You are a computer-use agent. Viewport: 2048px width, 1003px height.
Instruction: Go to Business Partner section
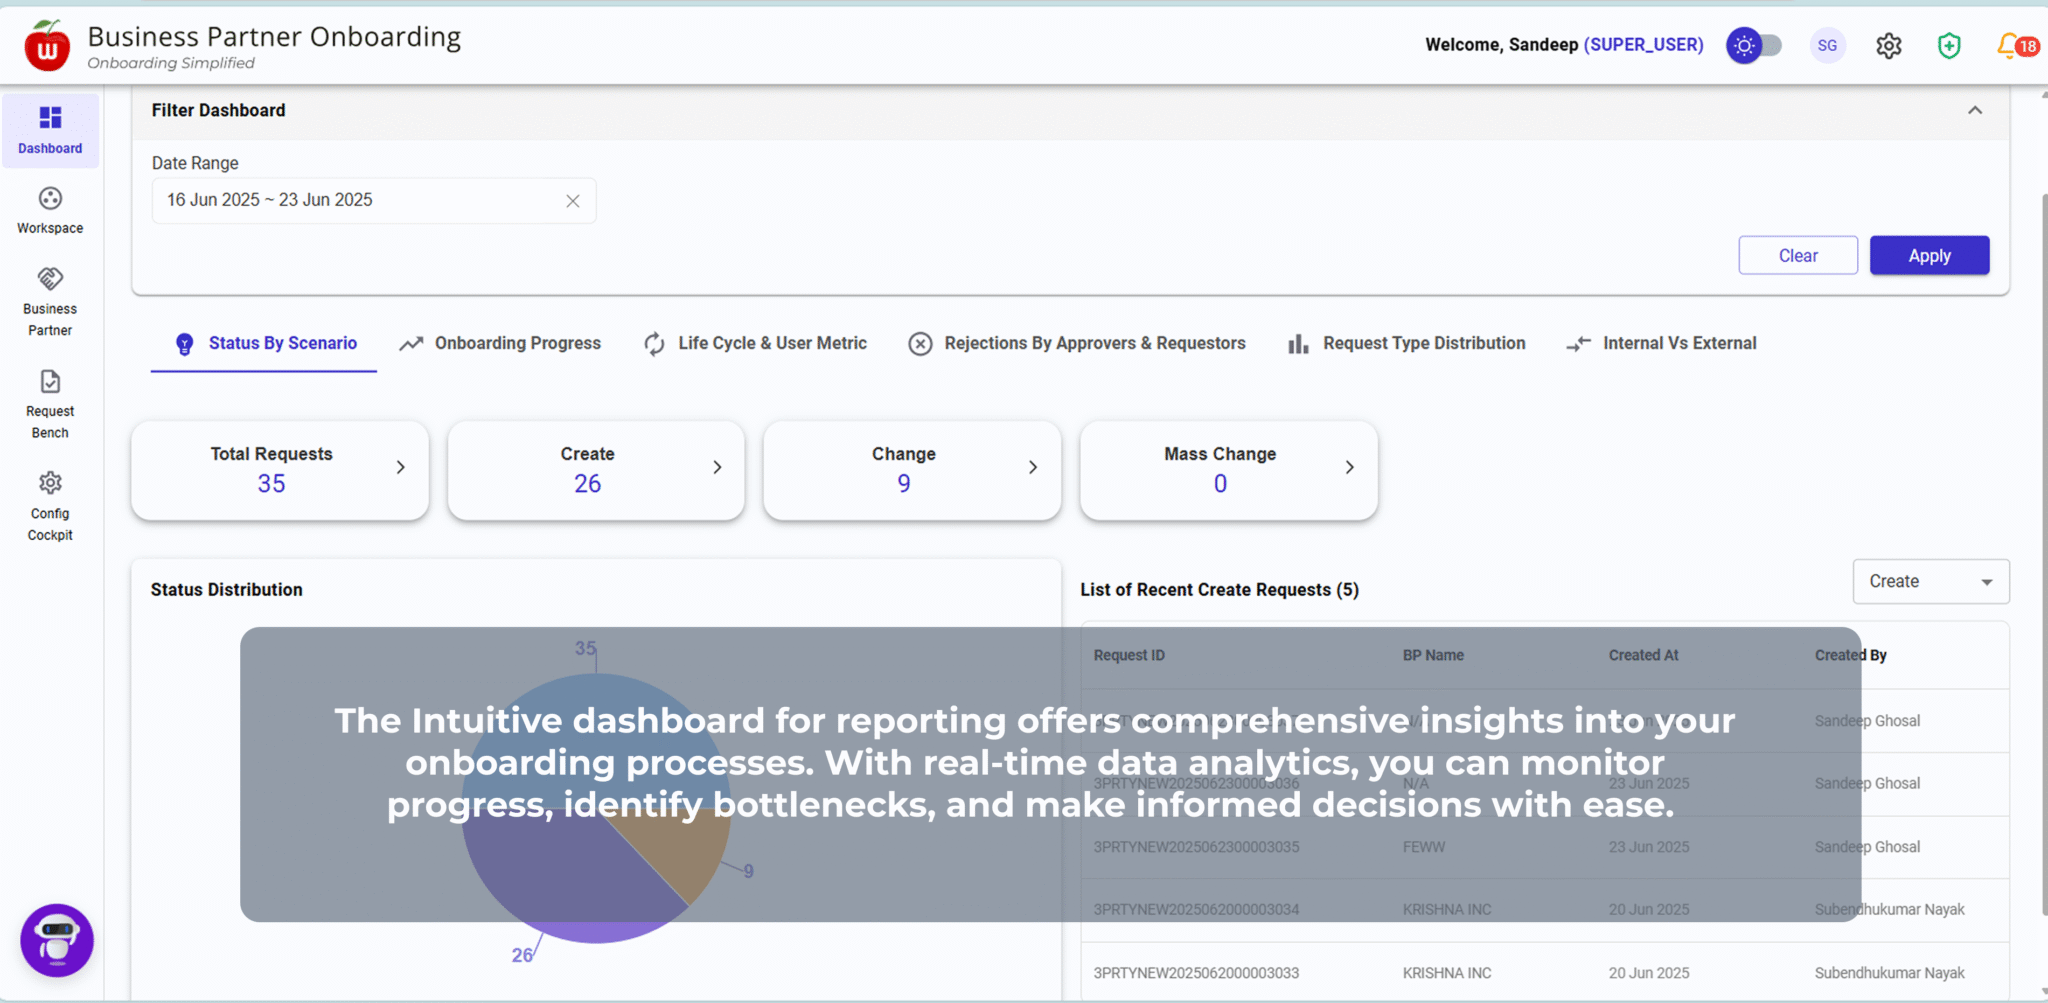tap(50, 279)
